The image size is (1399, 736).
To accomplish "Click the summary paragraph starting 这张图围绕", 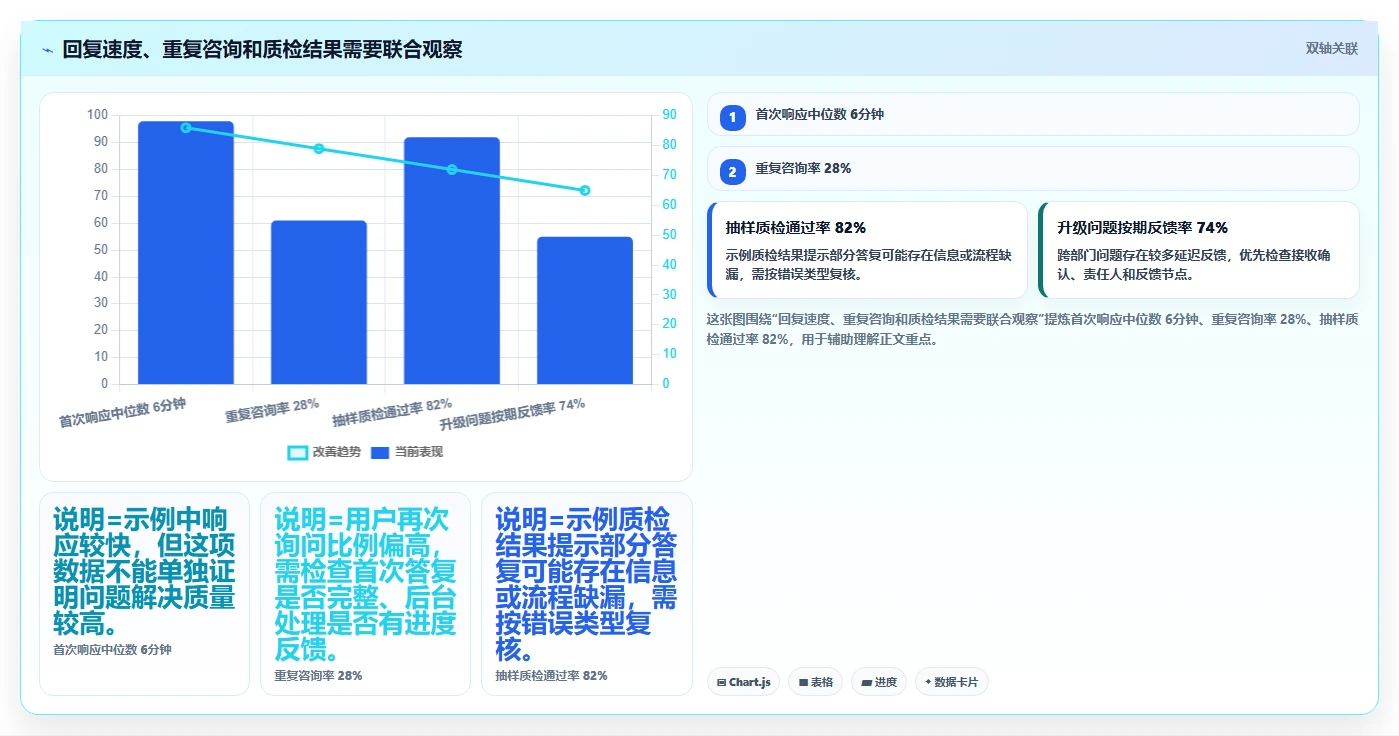I will (1033, 329).
